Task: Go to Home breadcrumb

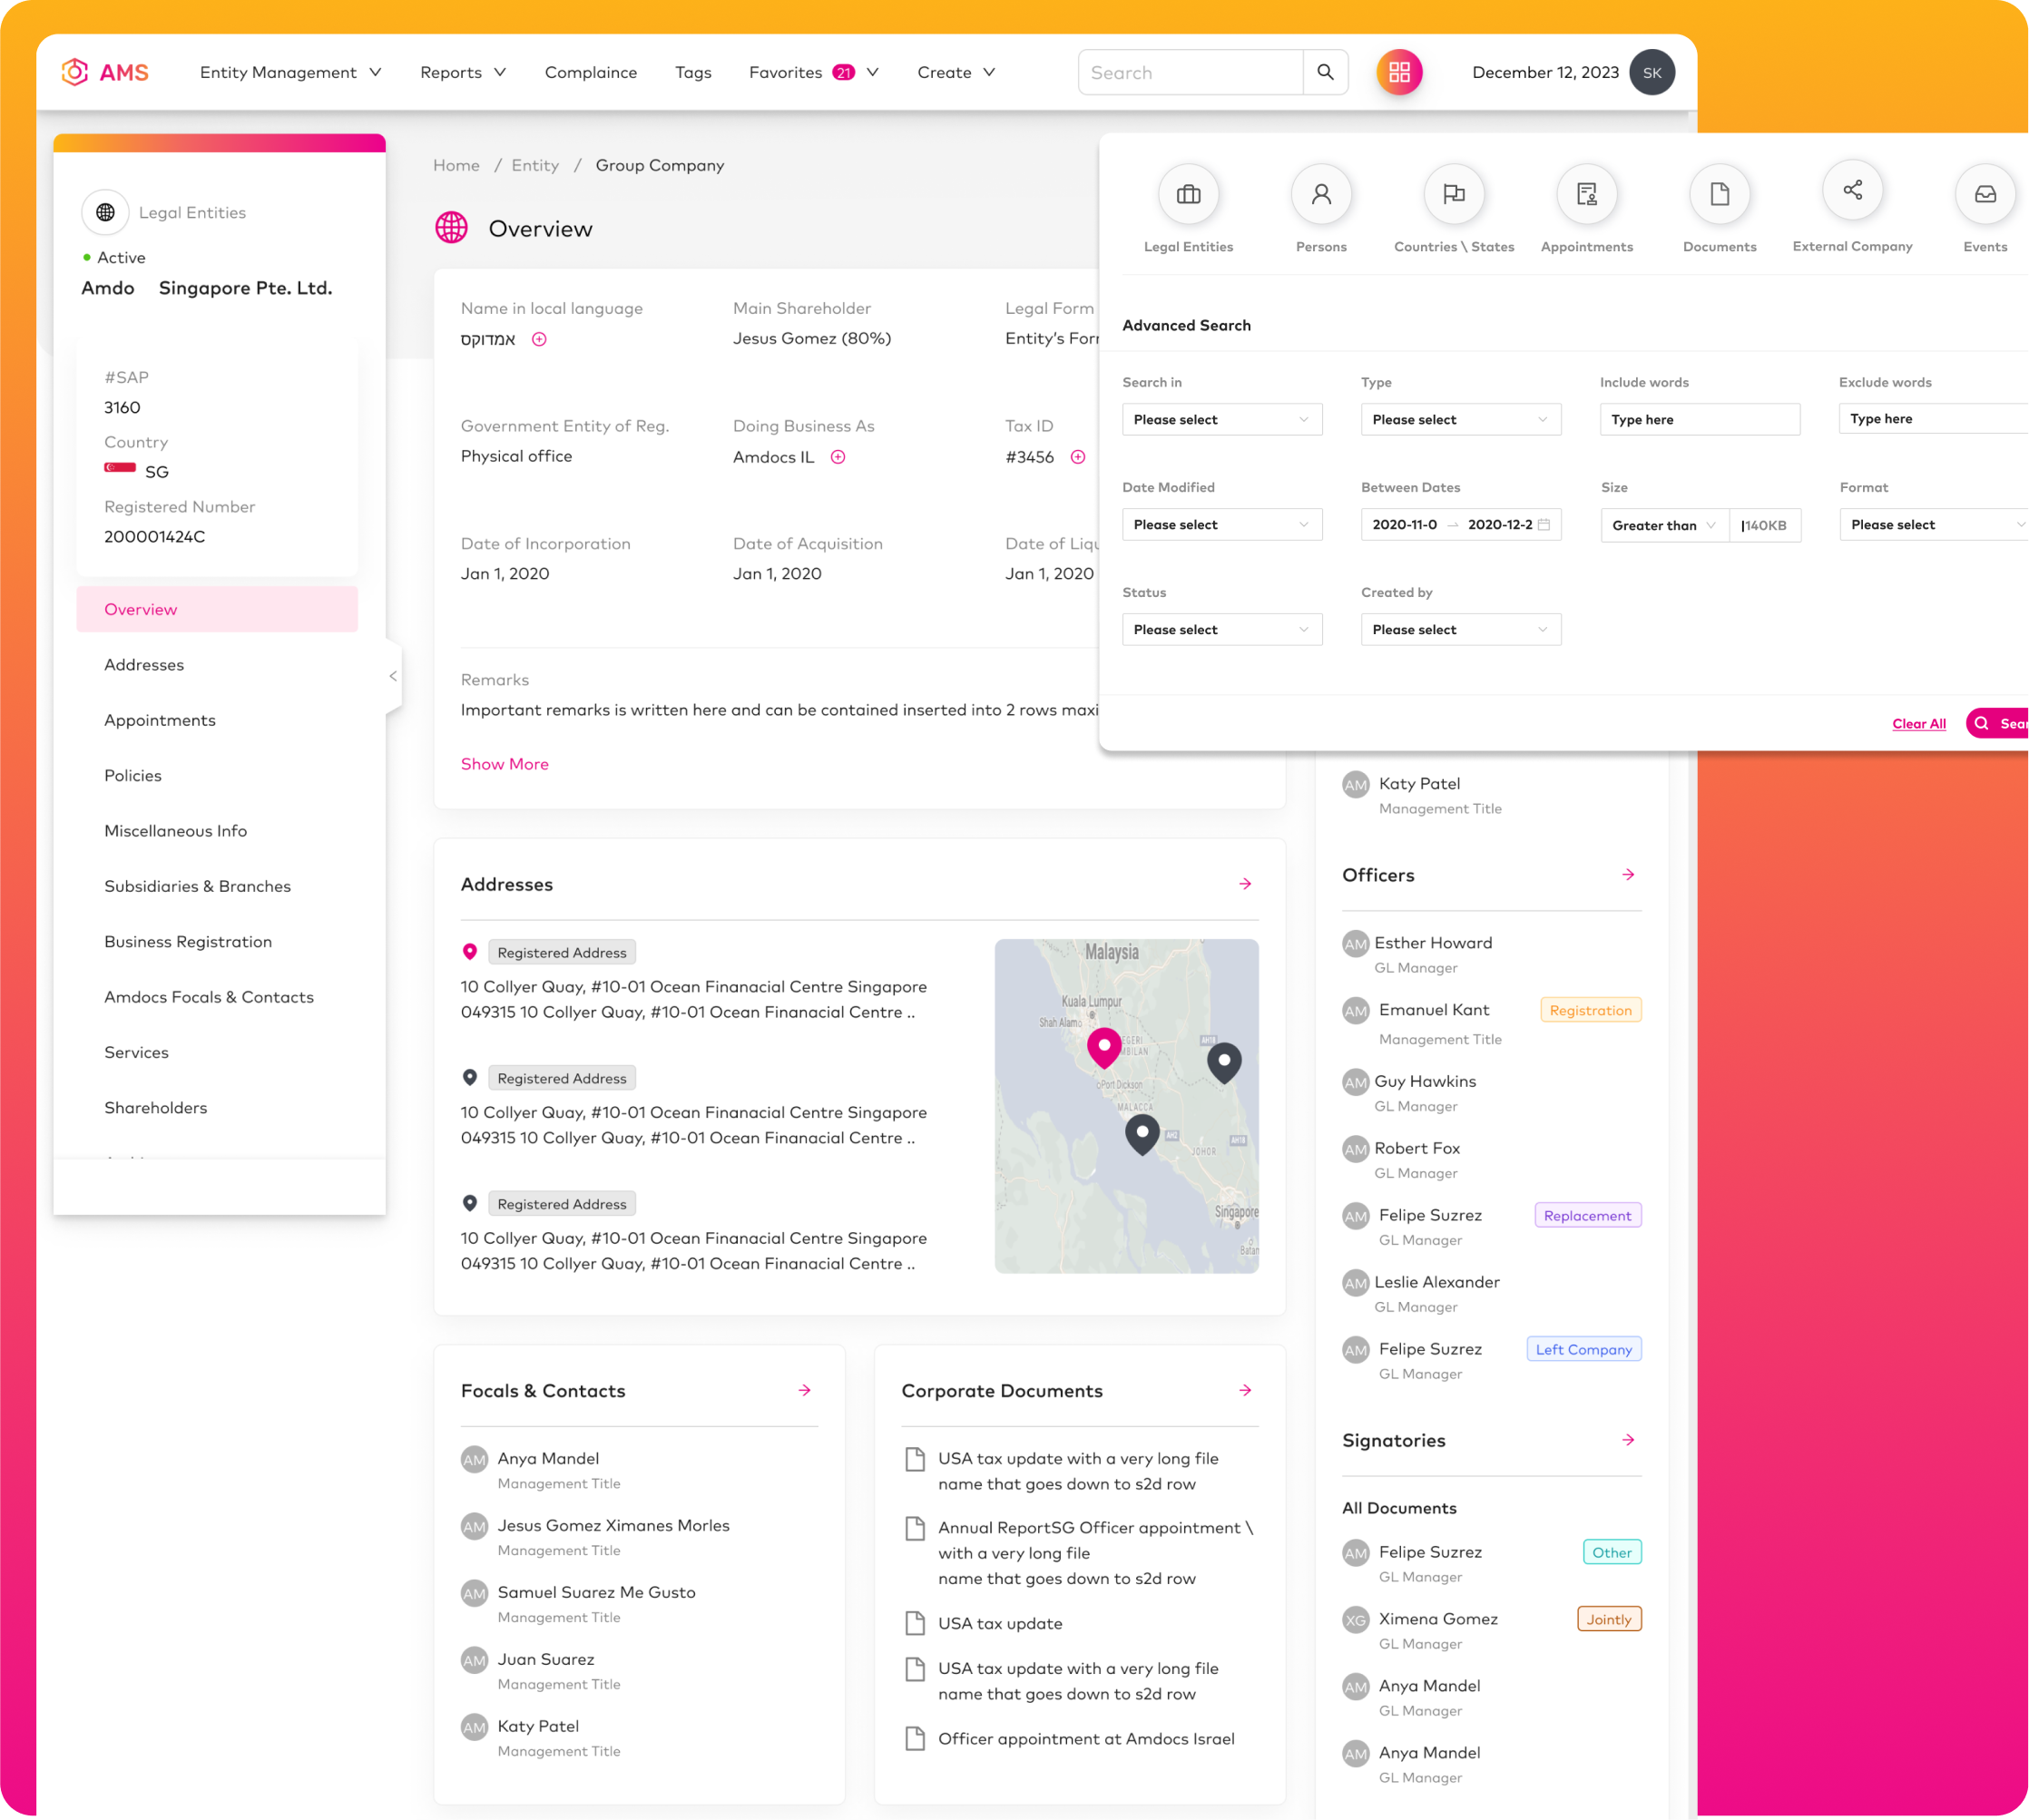Action: click(456, 165)
